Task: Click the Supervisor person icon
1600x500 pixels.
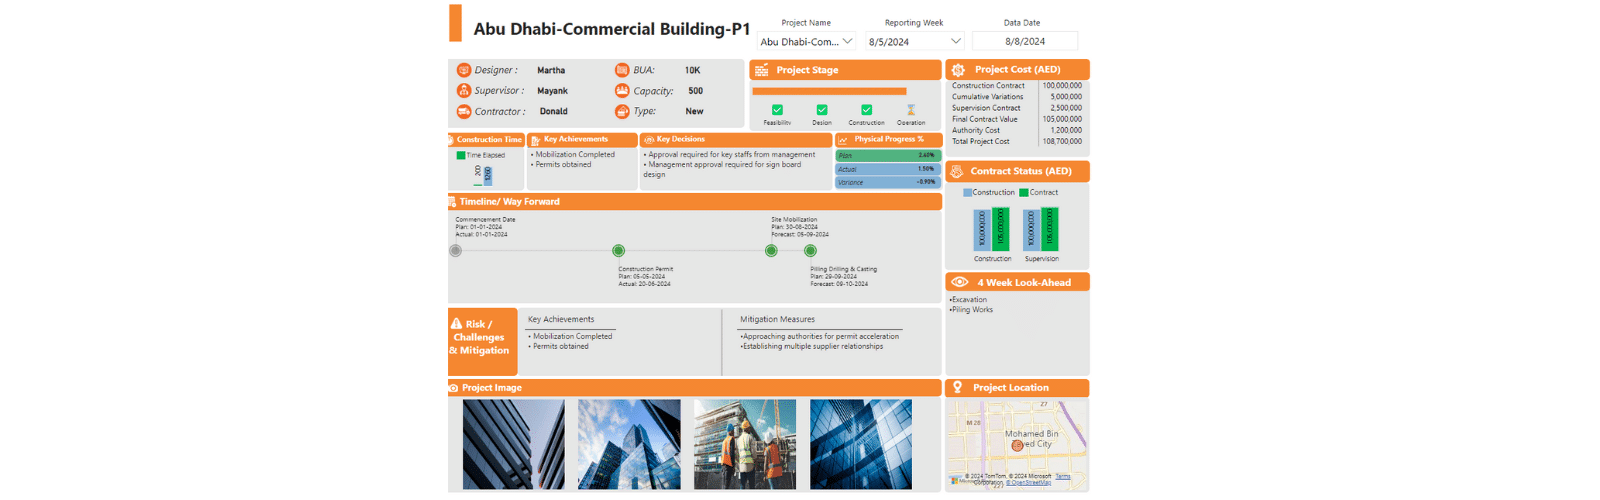Action: click(x=464, y=91)
